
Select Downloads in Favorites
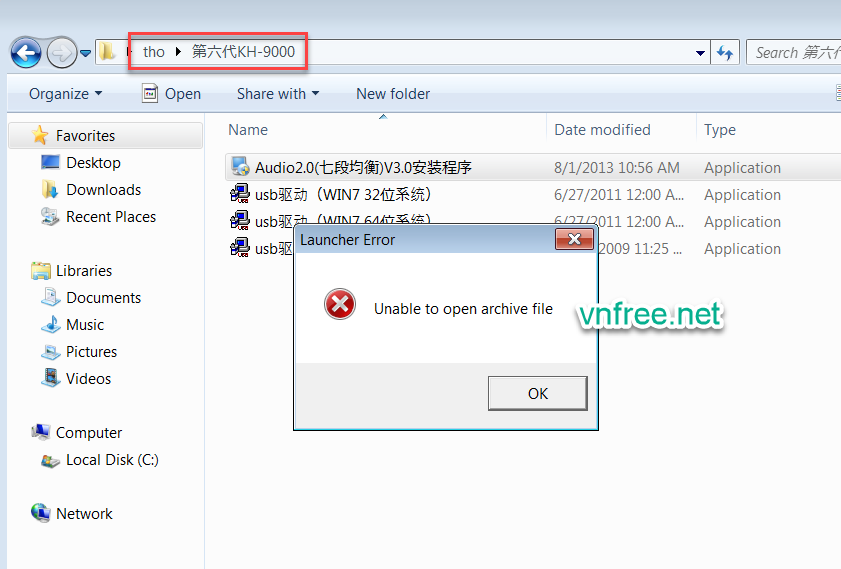[x=103, y=189]
